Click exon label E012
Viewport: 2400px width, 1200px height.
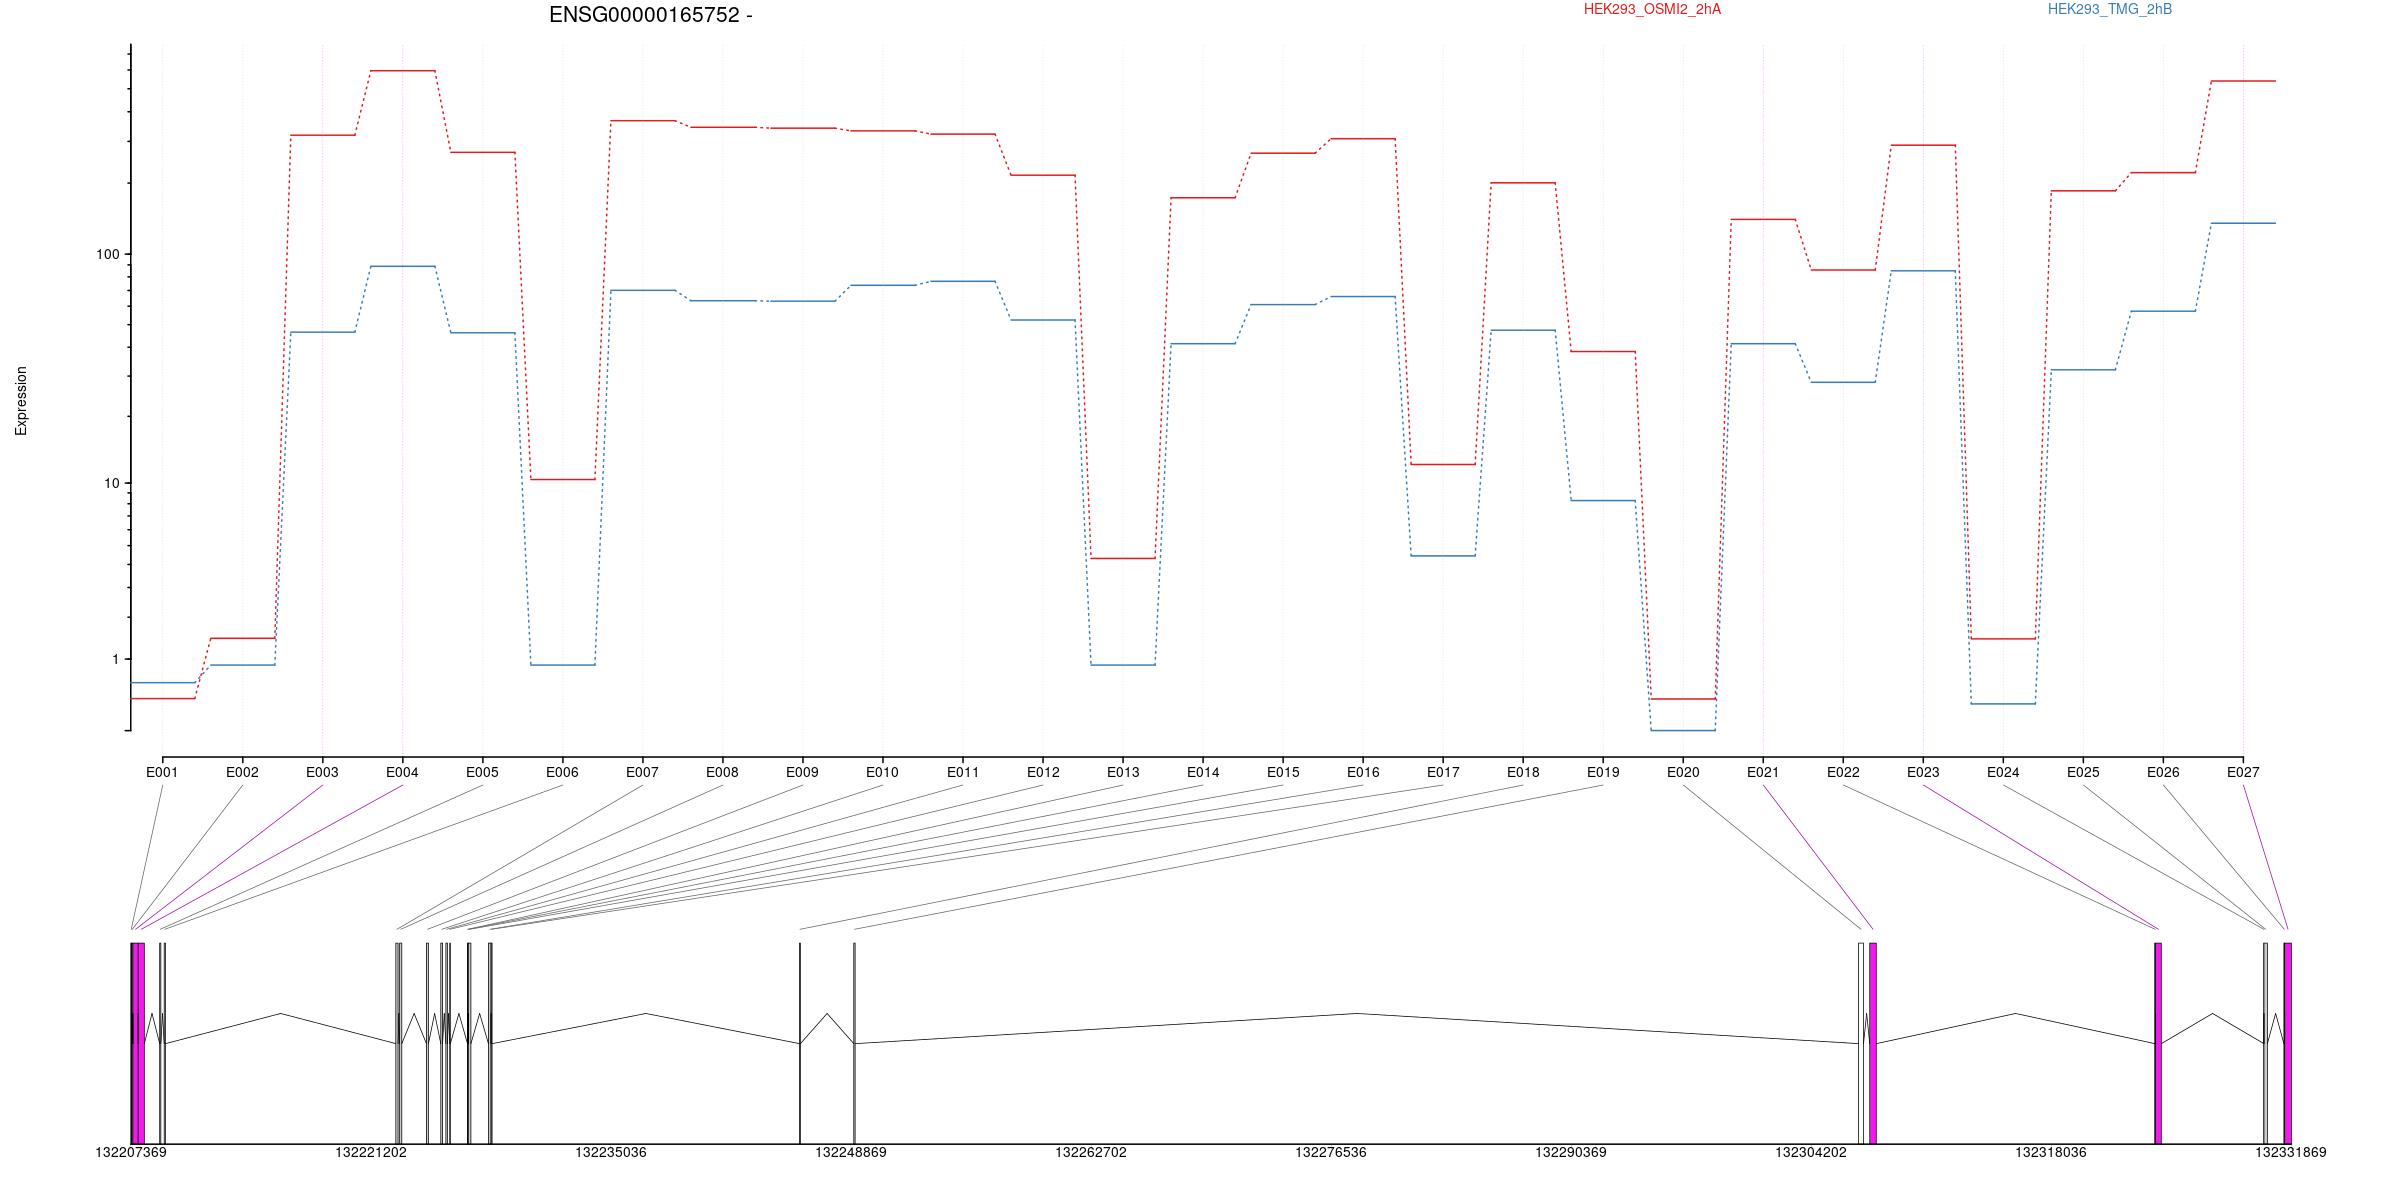coord(1043,772)
